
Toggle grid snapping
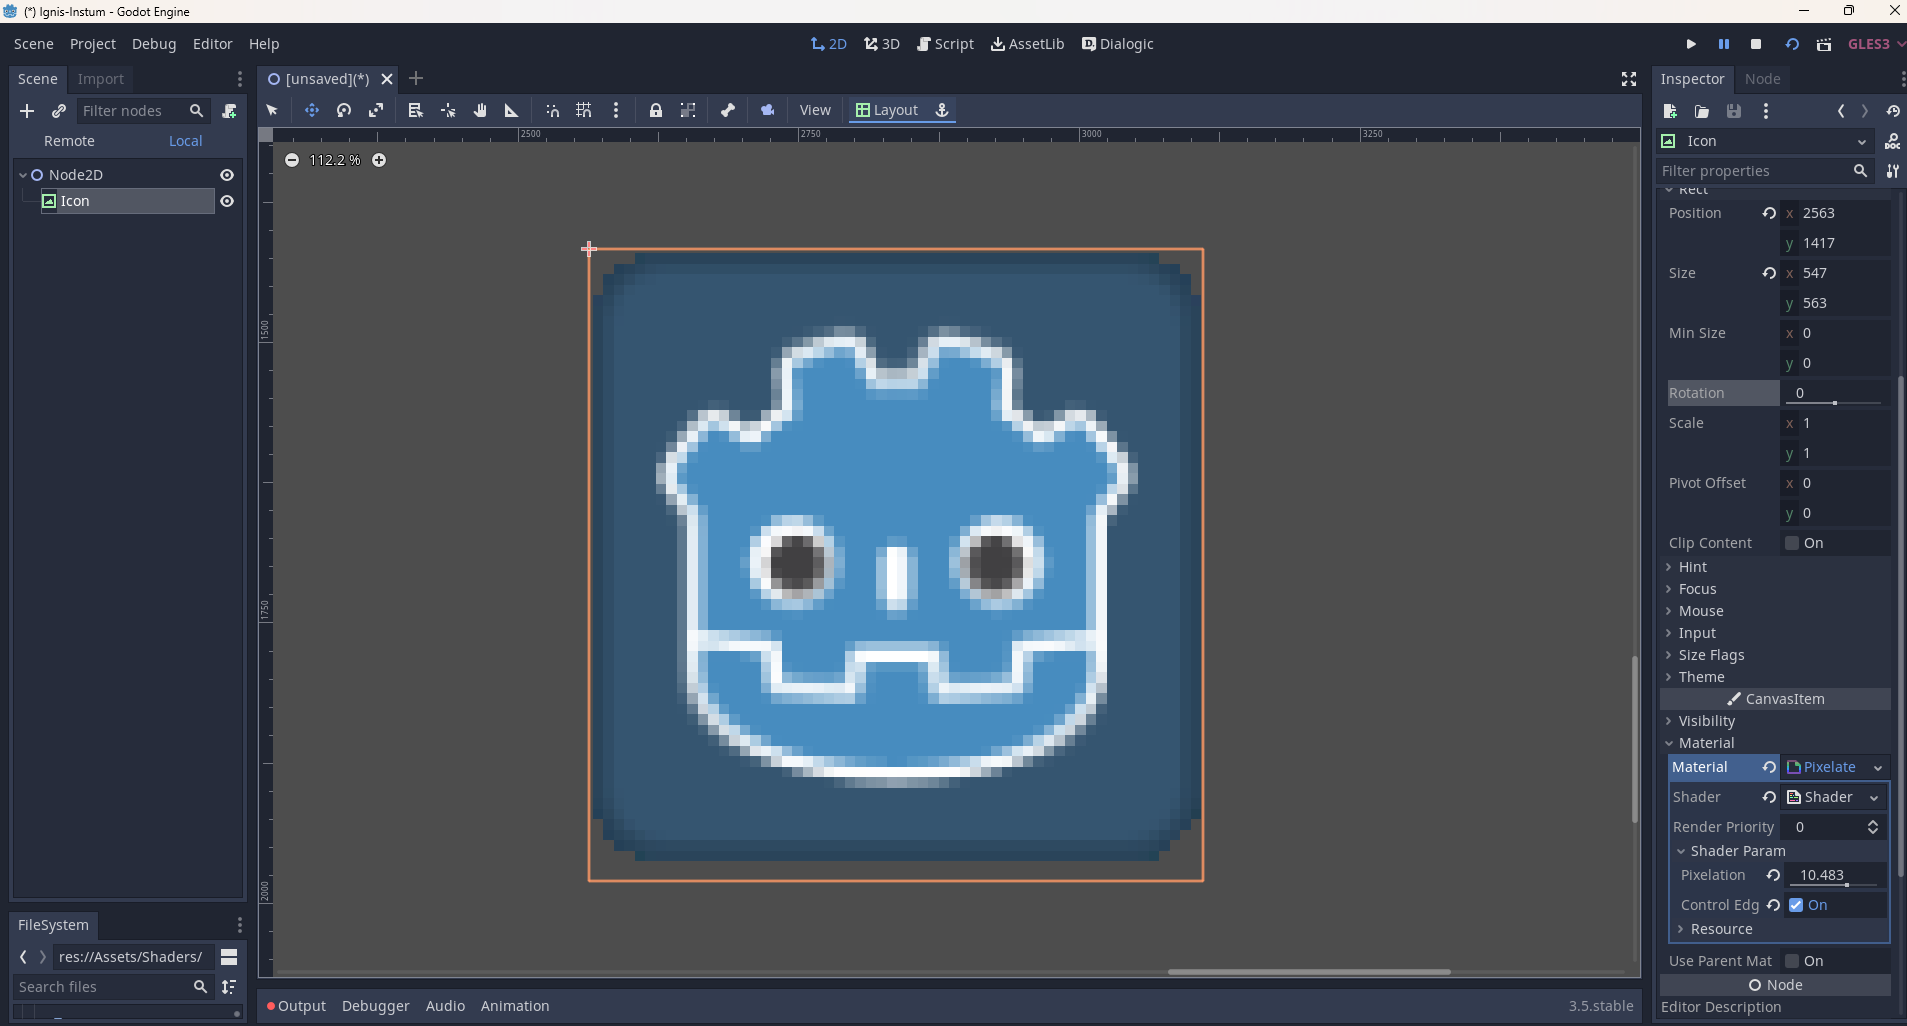click(x=584, y=110)
